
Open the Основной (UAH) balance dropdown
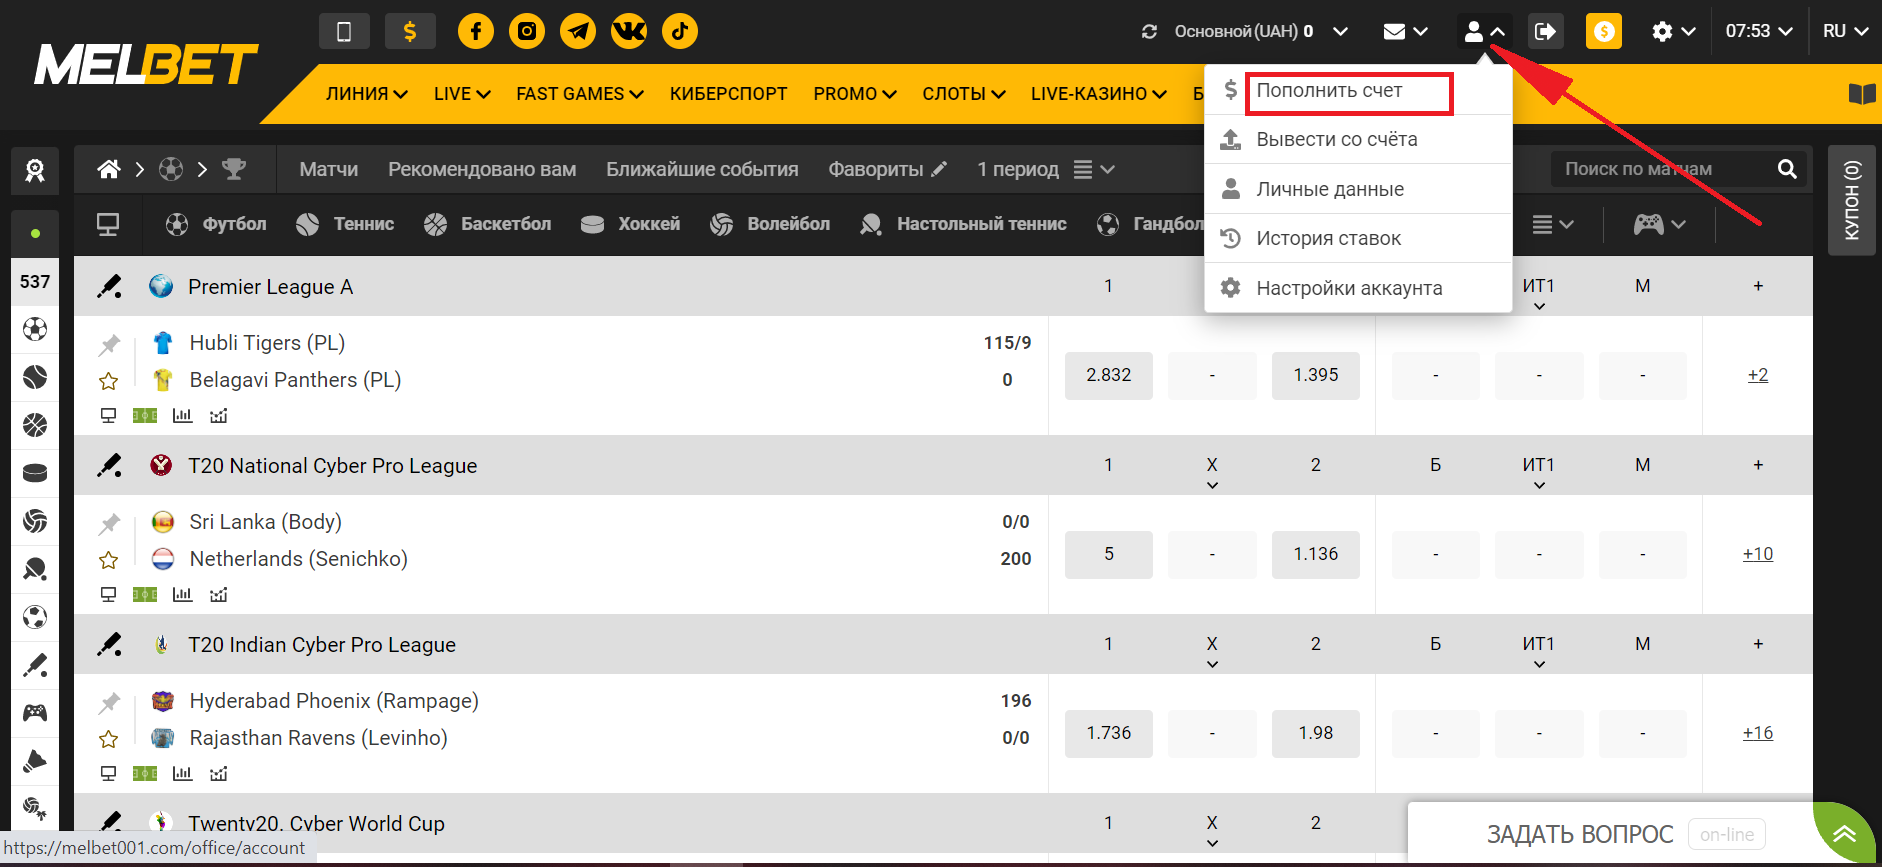click(x=1262, y=32)
